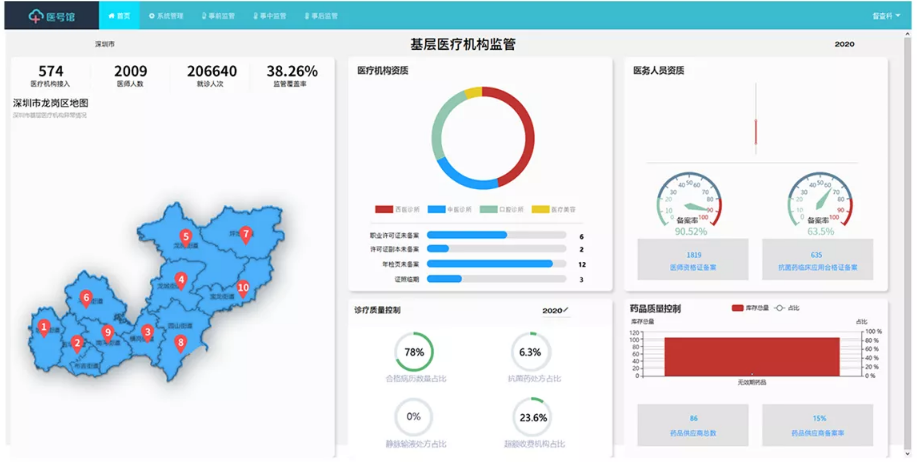Screen dimensions: 917x462
Task: Open the 事中监管 menu
Action: (269, 16)
